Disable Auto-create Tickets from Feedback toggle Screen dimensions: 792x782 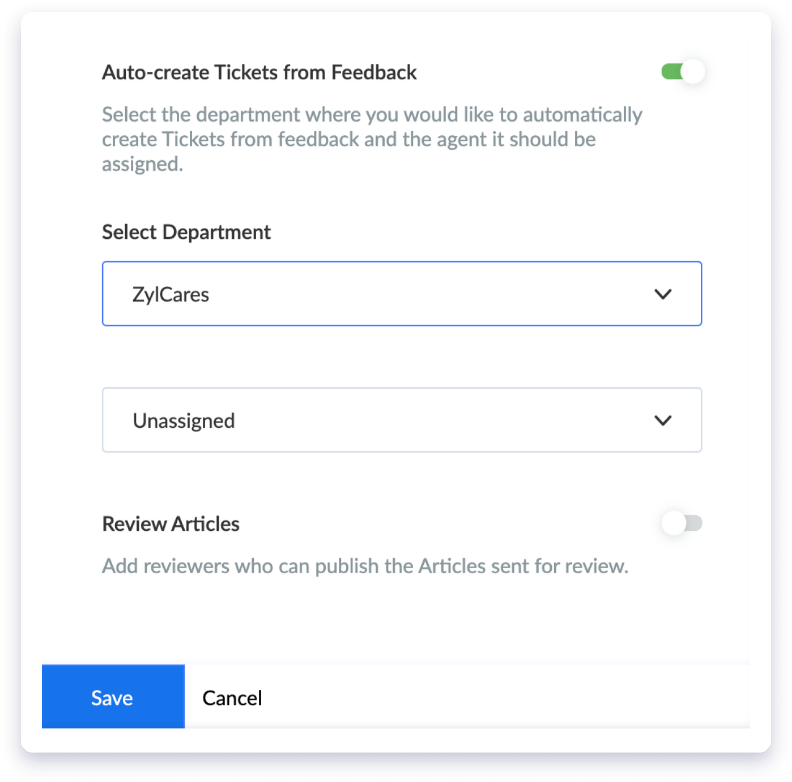(x=682, y=72)
